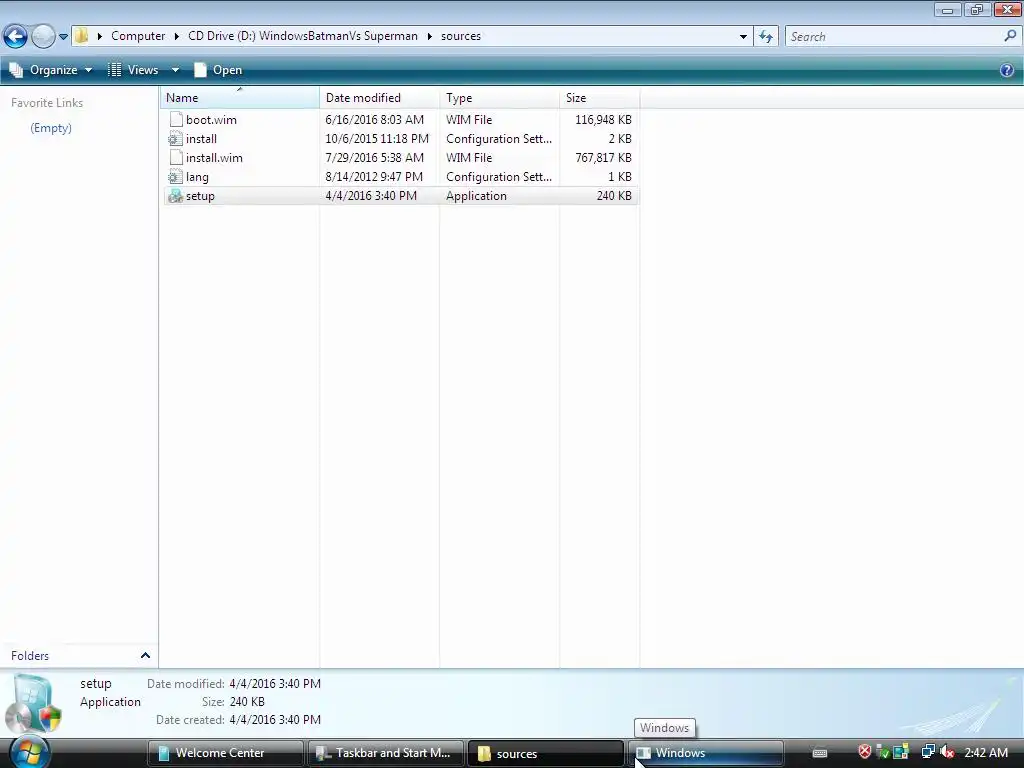Select the install configuration file icon
The height and width of the screenshot is (768, 1024).
[175, 138]
